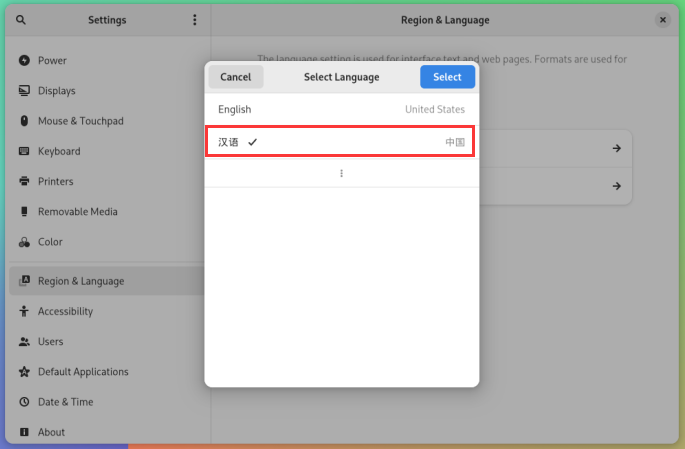Click the Printers icon in sidebar

[x=25, y=182]
